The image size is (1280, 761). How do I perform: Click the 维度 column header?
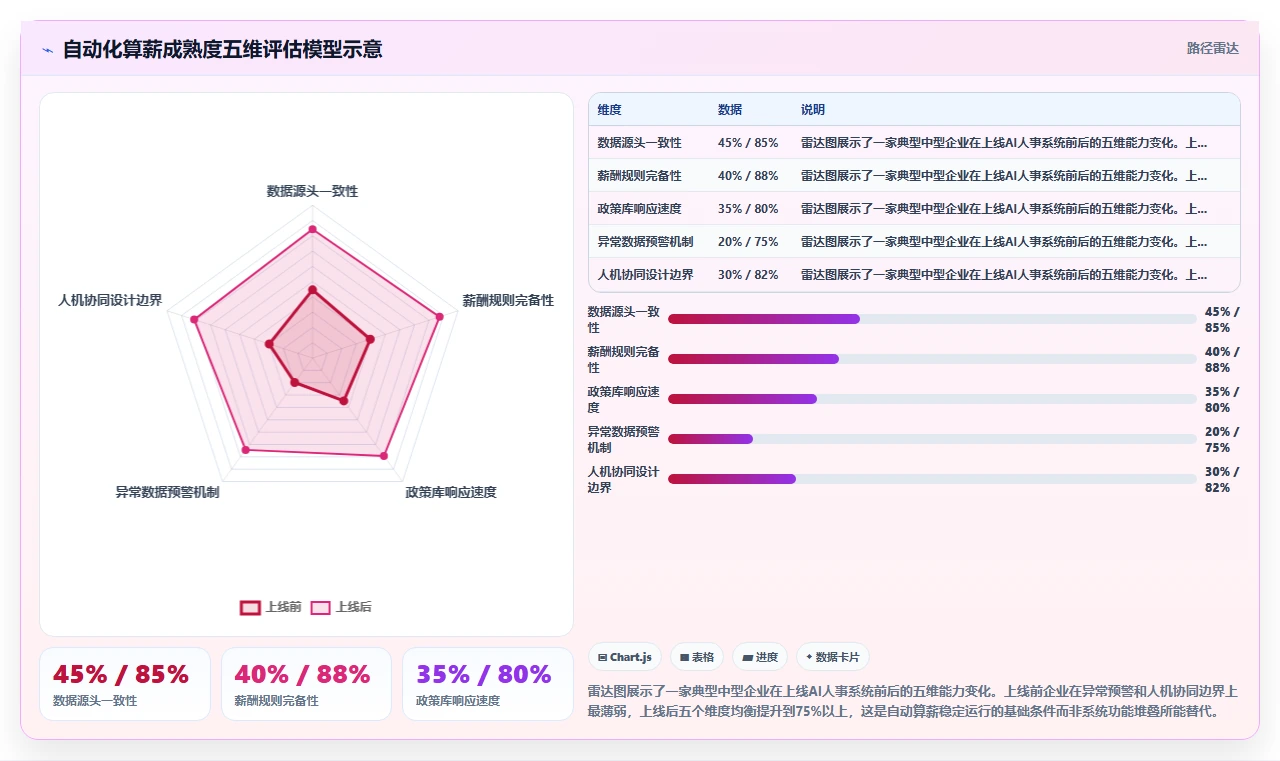coord(610,110)
